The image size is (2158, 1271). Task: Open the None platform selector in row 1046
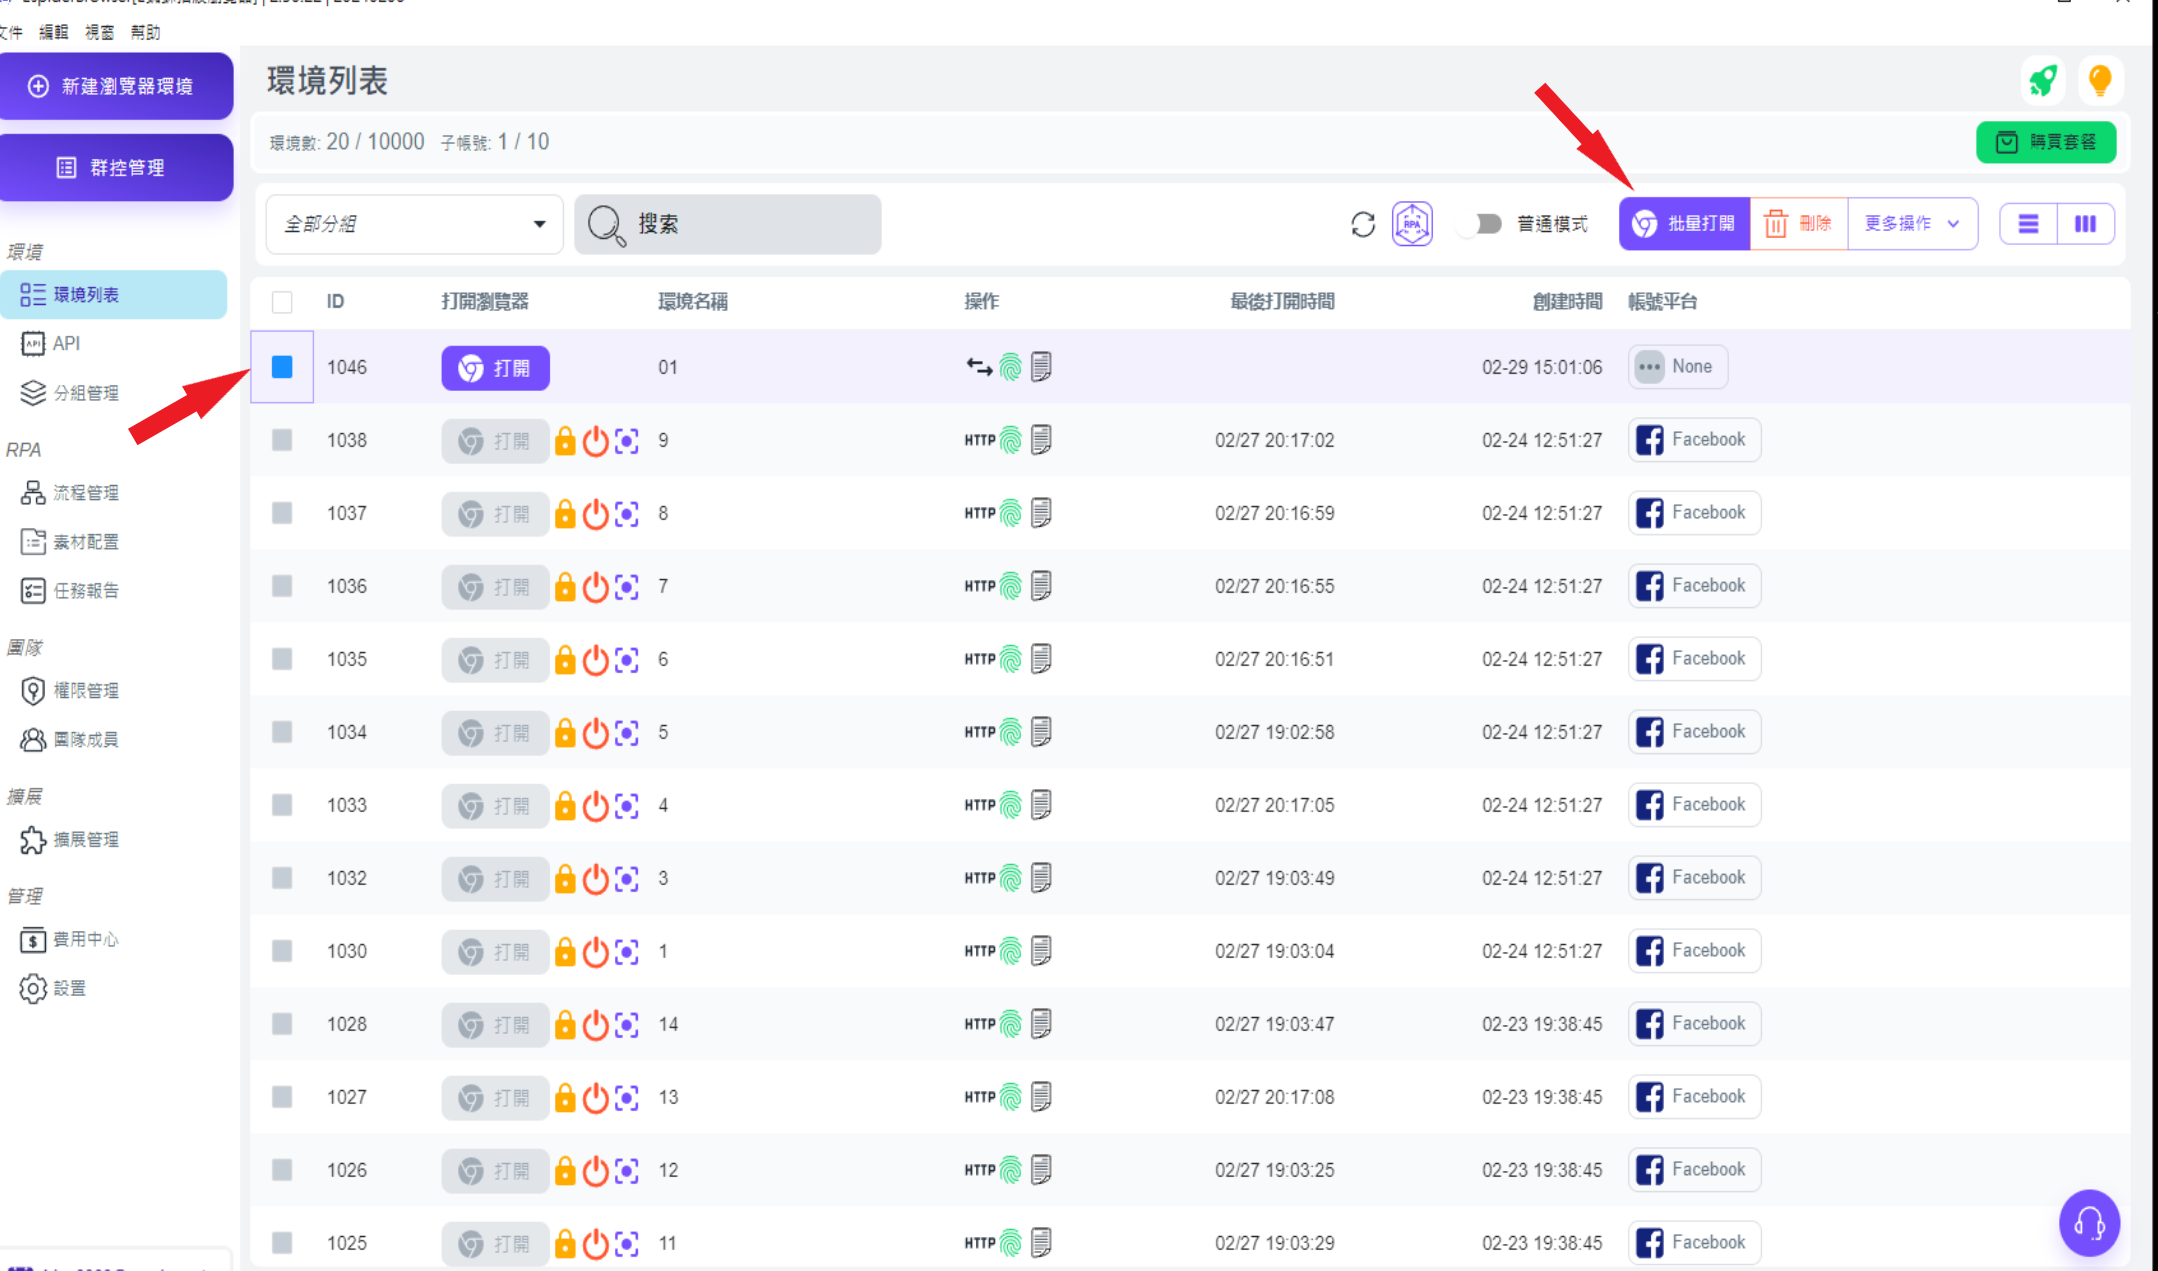(x=1678, y=367)
